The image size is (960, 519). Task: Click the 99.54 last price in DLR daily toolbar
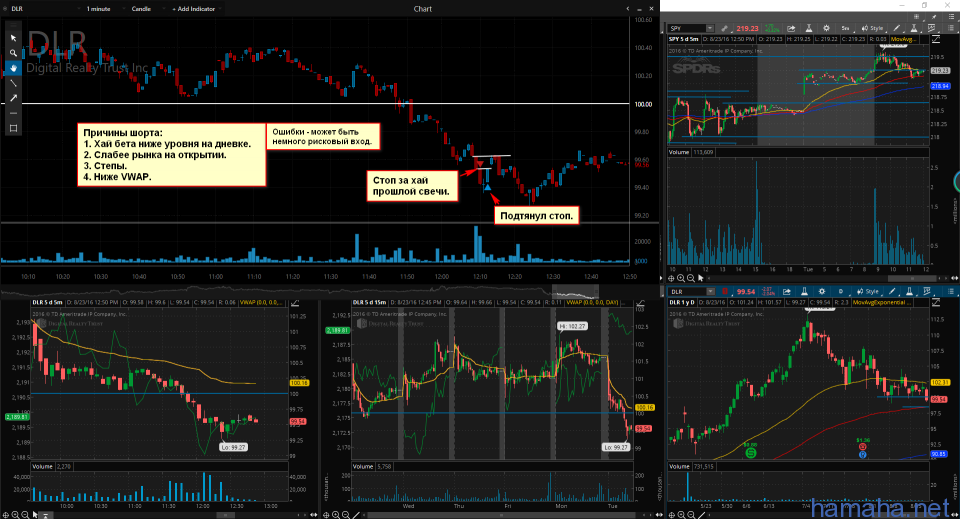[x=746, y=291]
